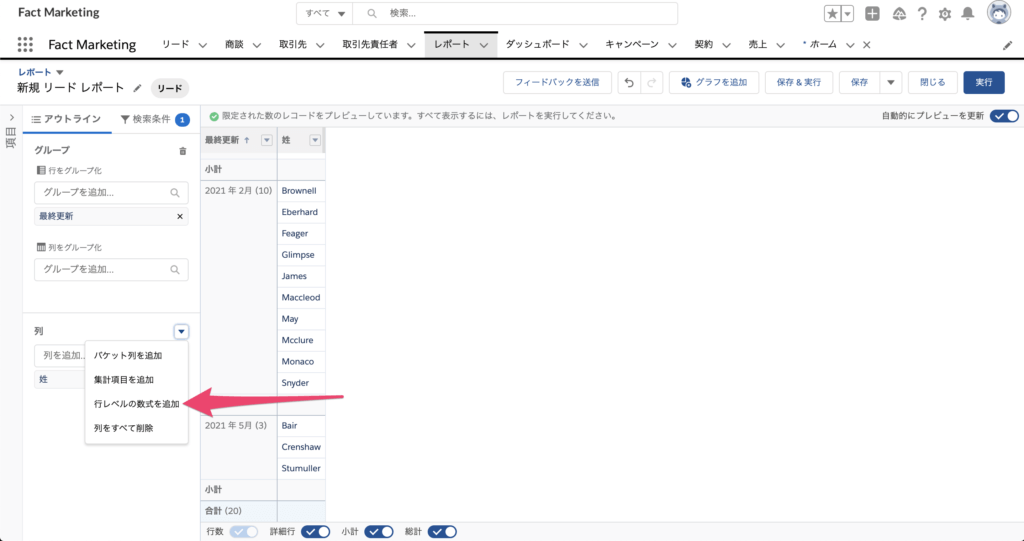Open the レポート breadcrumb dropdown arrow
This screenshot has width=1024, height=541.
tap(60, 73)
